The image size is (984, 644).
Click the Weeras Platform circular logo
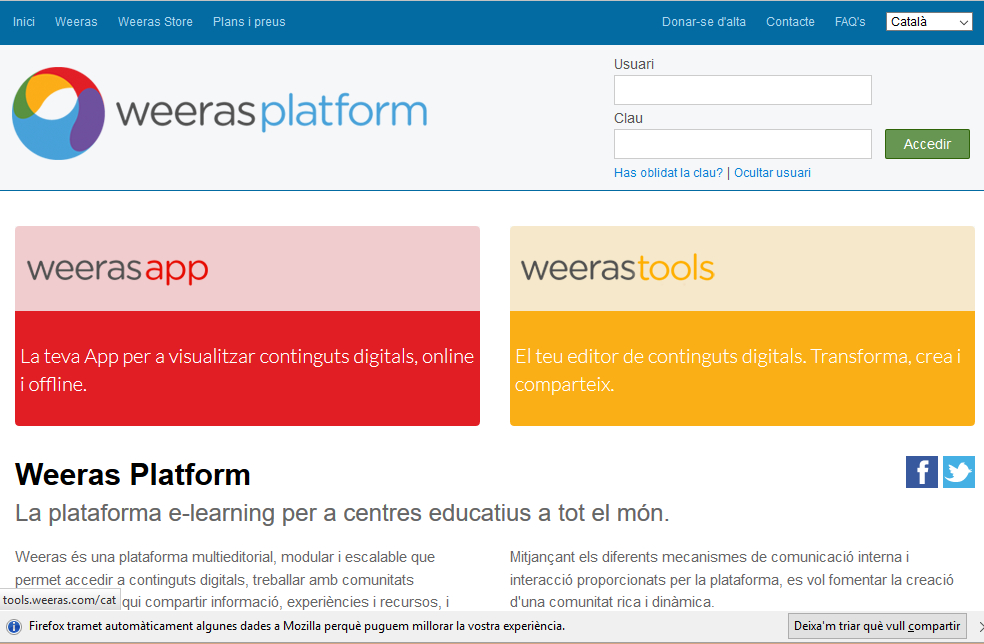click(x=59, y=113)
